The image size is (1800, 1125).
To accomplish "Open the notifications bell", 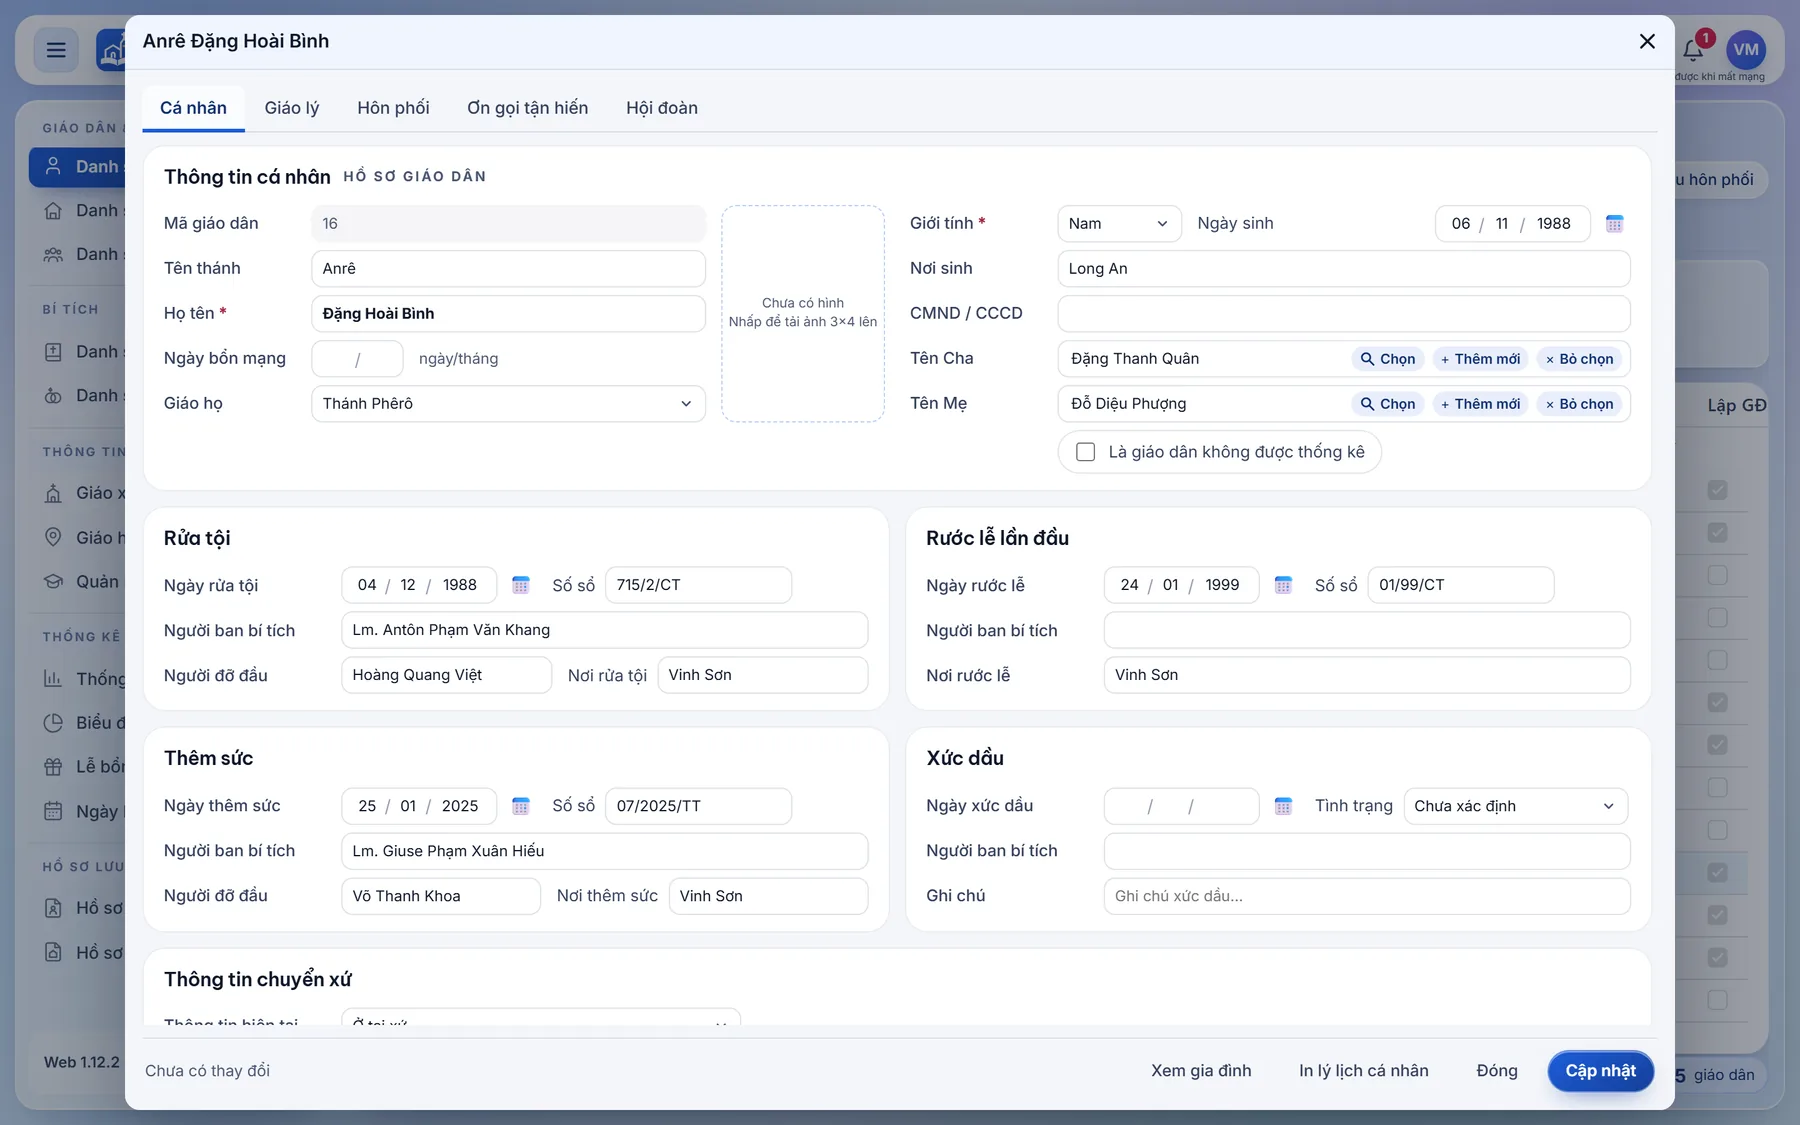I will [1693, 50].
